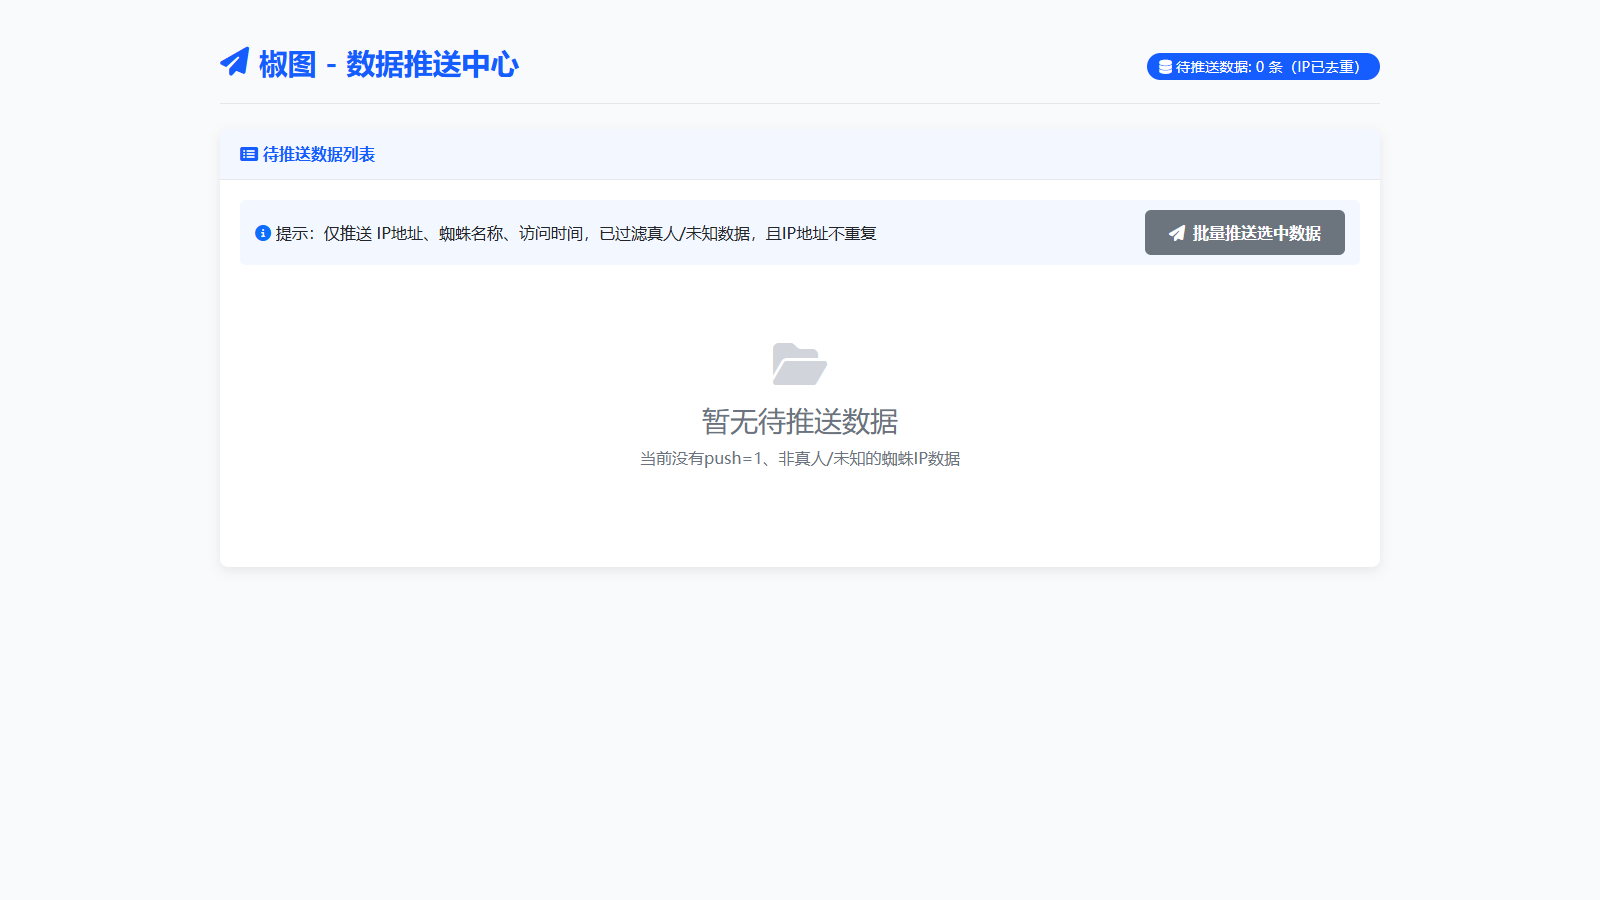Click the blue info icon before 提示
The height and width of the screenshot is (900, 1600).
(263, 233)
